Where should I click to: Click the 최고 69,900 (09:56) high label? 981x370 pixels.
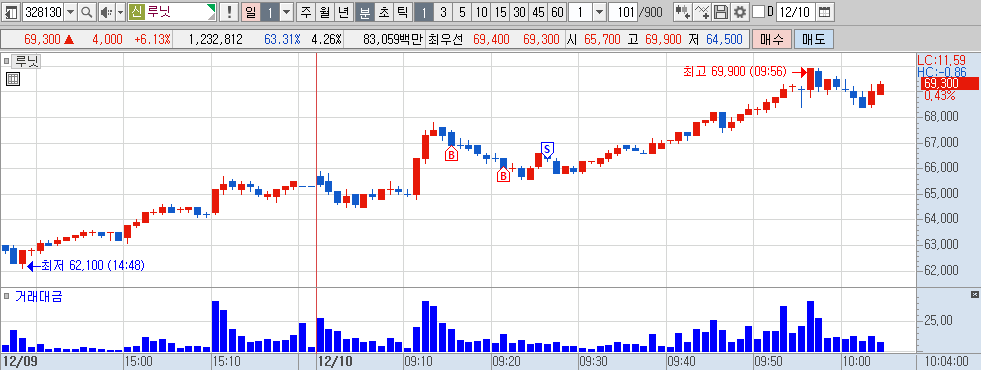[734, 72]
